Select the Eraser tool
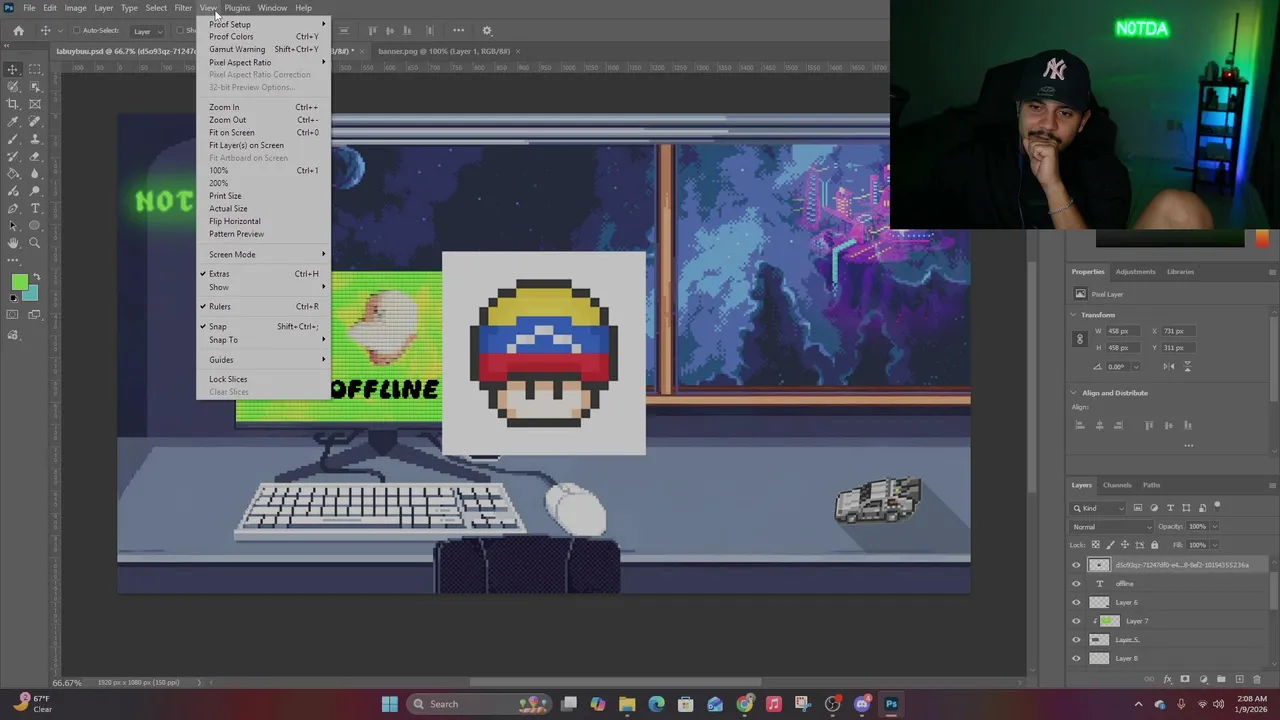The height and width of the screenshot is (720, 1280). [x=35, y=156]
